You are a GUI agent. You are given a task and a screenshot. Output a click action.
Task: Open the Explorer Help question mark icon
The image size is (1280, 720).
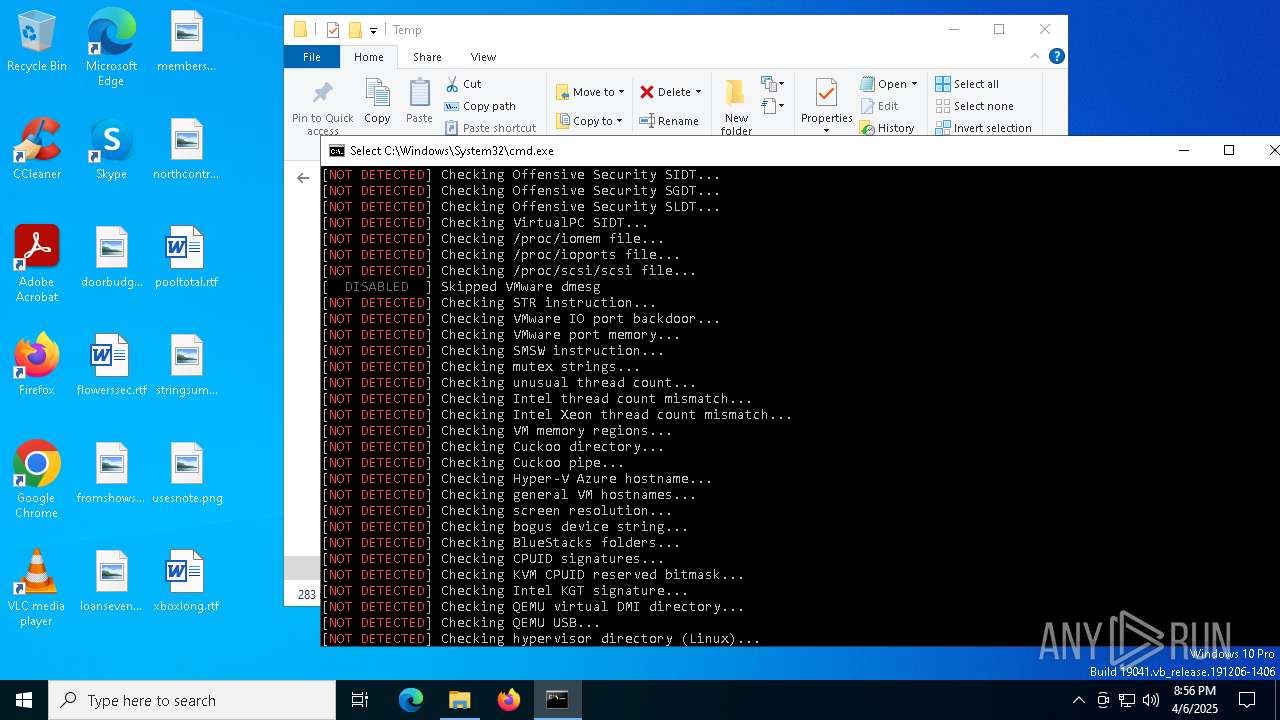pos(1056,56)
